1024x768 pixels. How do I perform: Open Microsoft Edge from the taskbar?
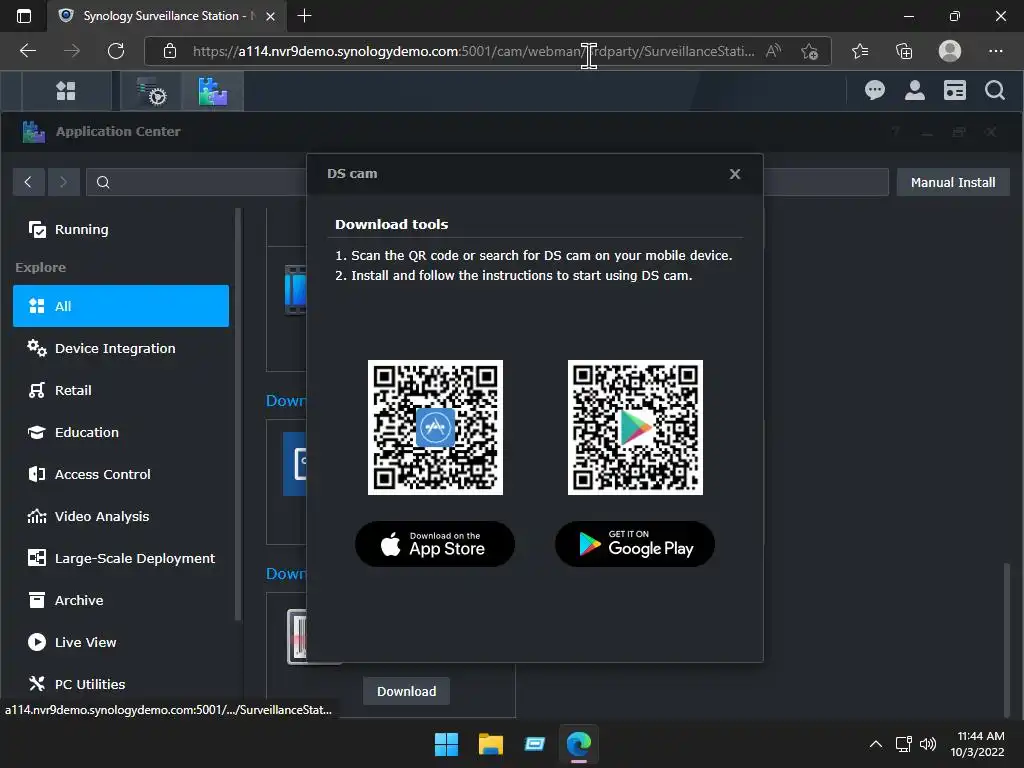tap(579, 744)
